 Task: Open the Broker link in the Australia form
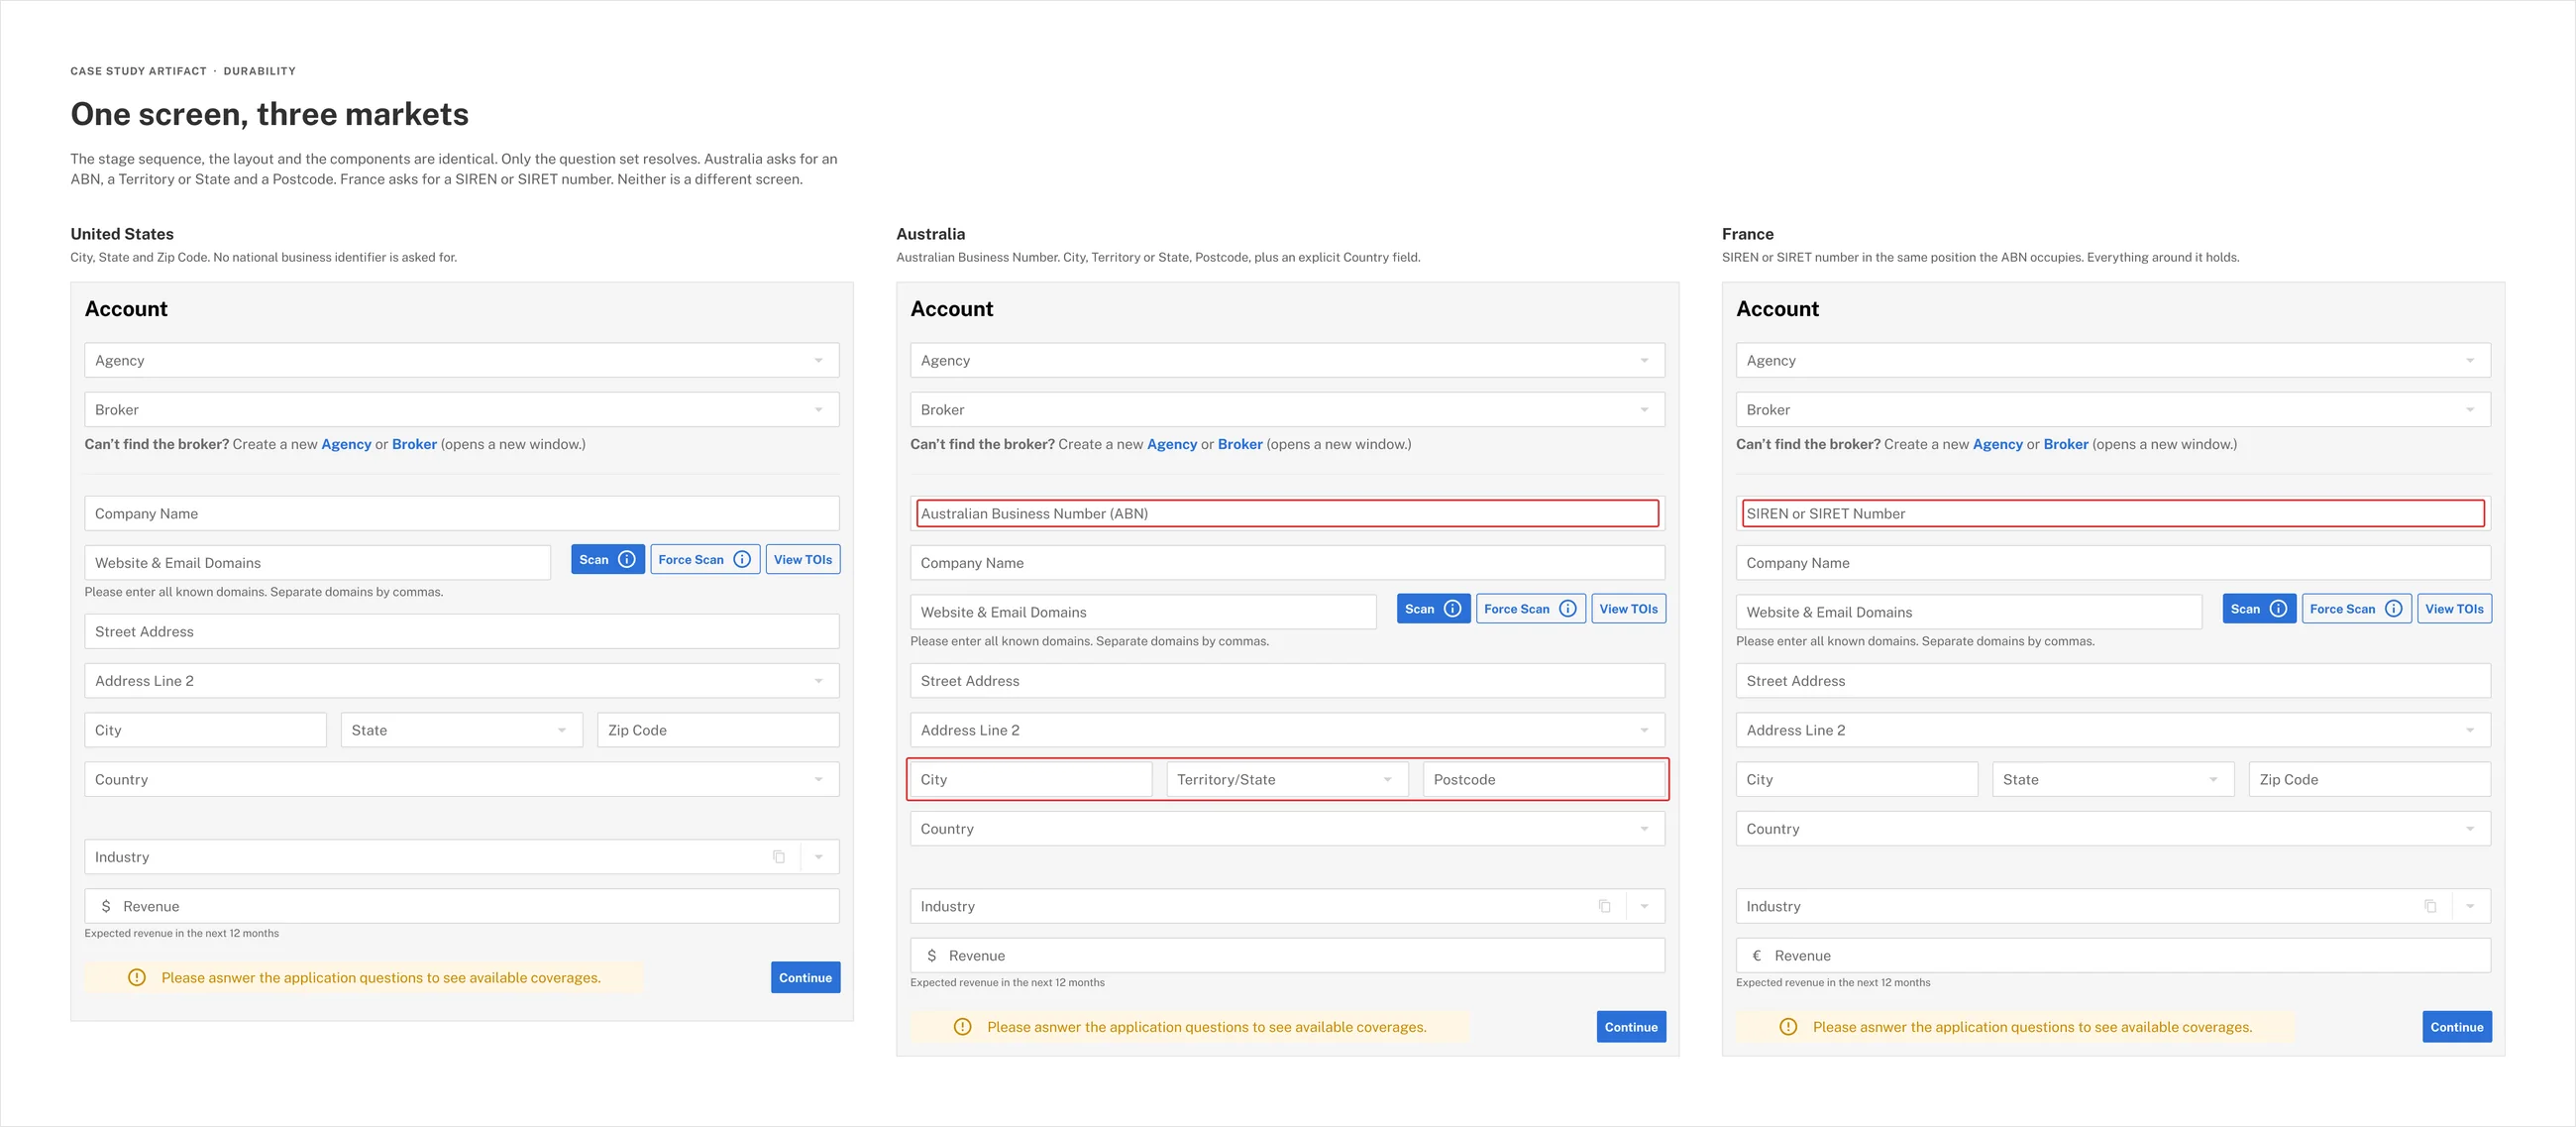pos(1240,445)
